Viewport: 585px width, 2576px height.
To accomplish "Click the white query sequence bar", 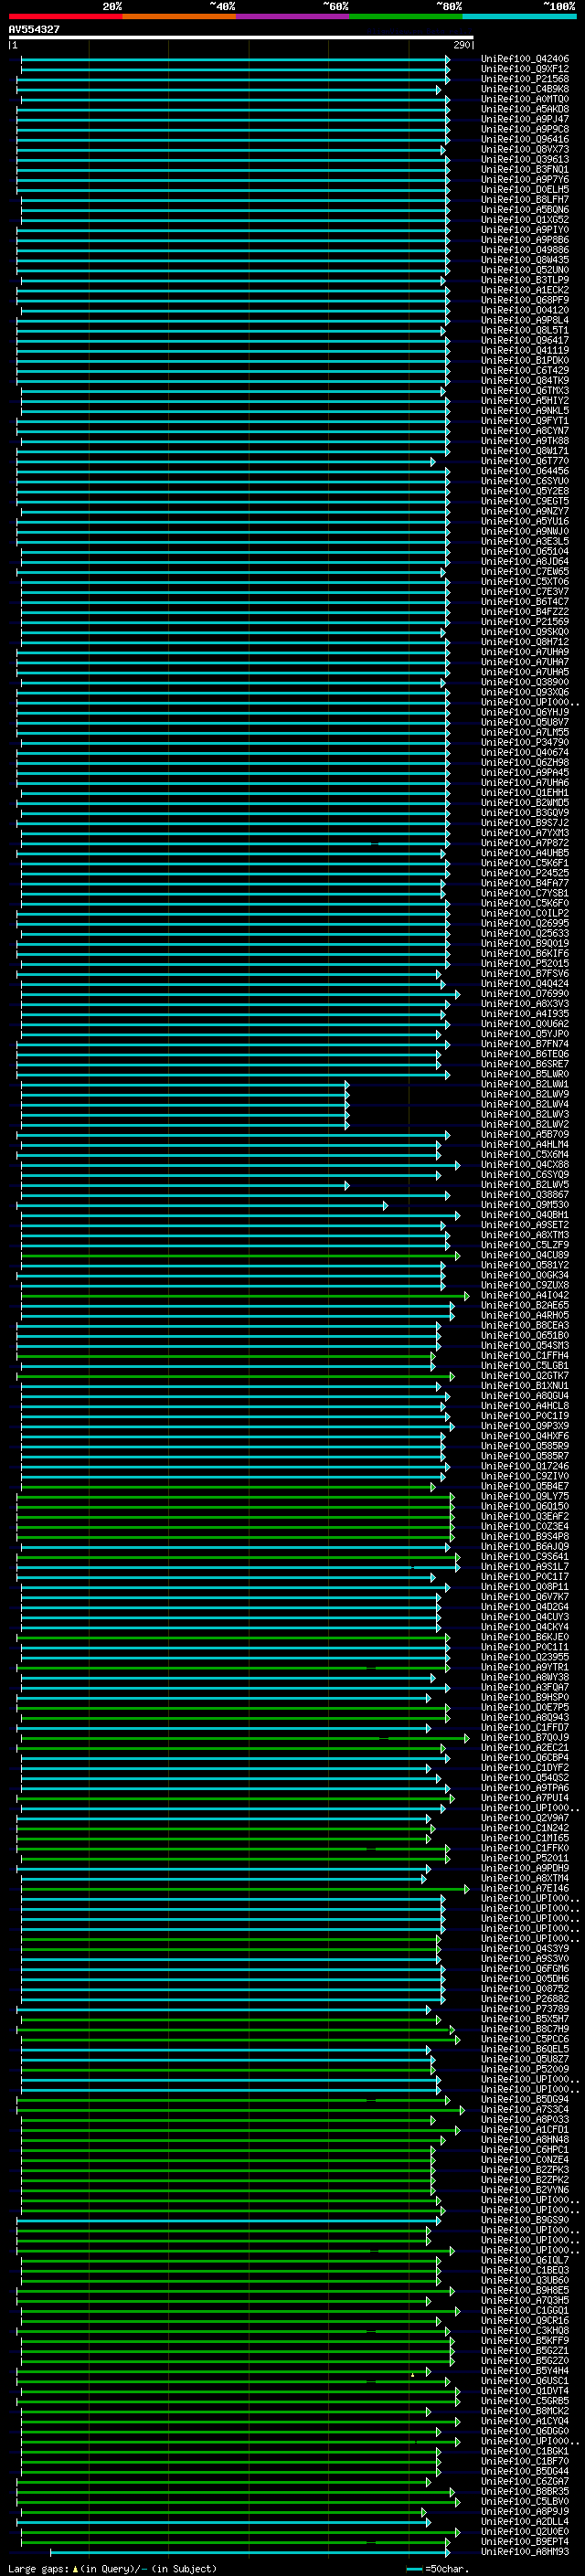I will tap(241, 38).
